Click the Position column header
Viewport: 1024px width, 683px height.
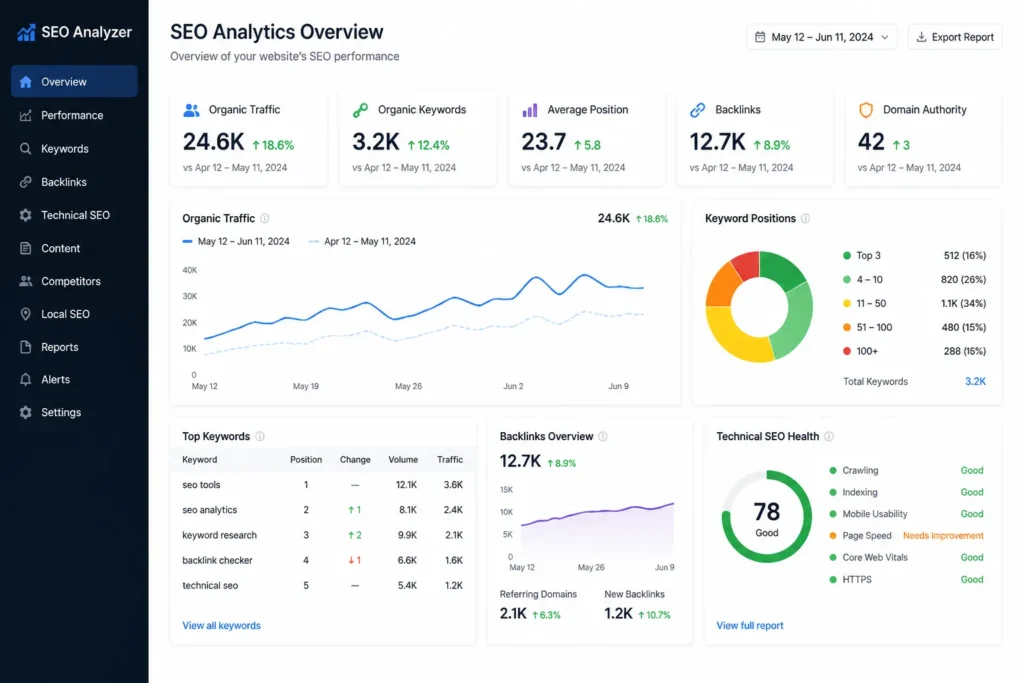click(x=306, y=460)
